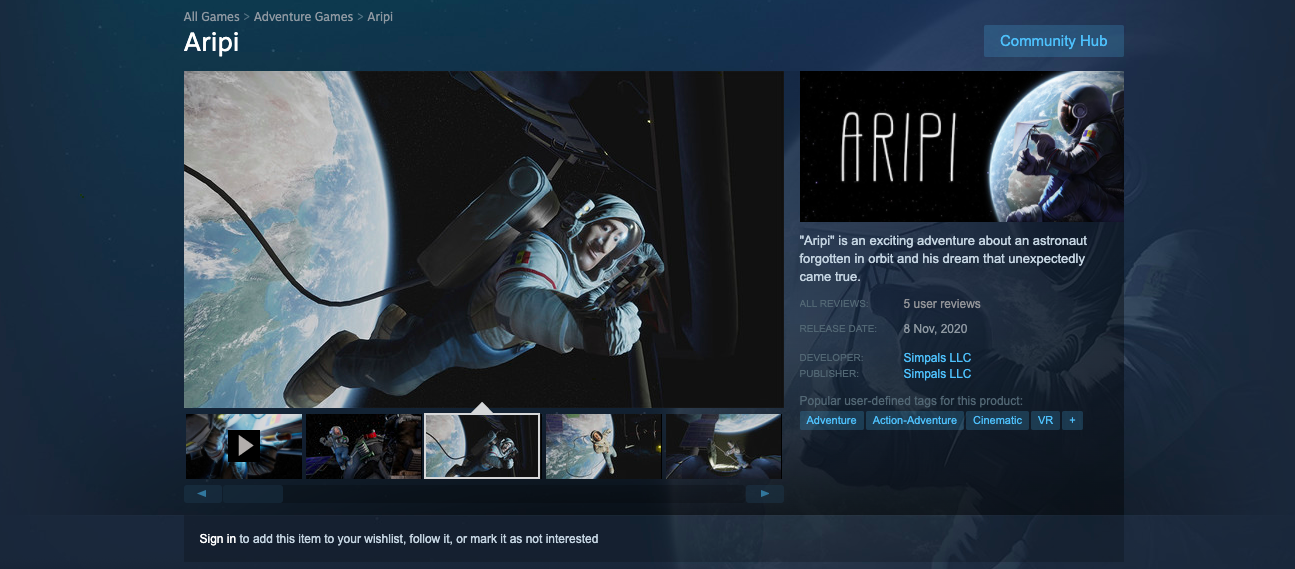This screenshot has width=1295, height=569.
Task: Open Simpals LLC developer page
Action: (937, 357)
